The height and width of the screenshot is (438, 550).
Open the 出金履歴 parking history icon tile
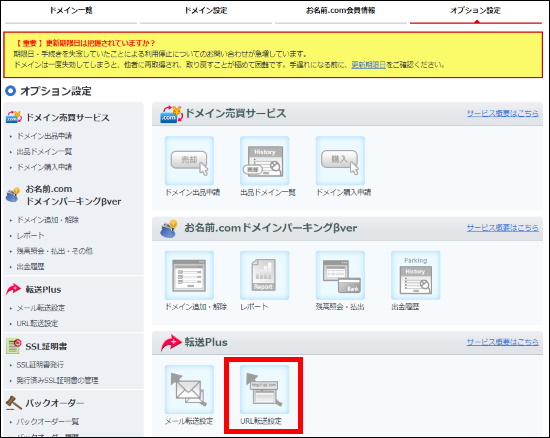[416, 275]
